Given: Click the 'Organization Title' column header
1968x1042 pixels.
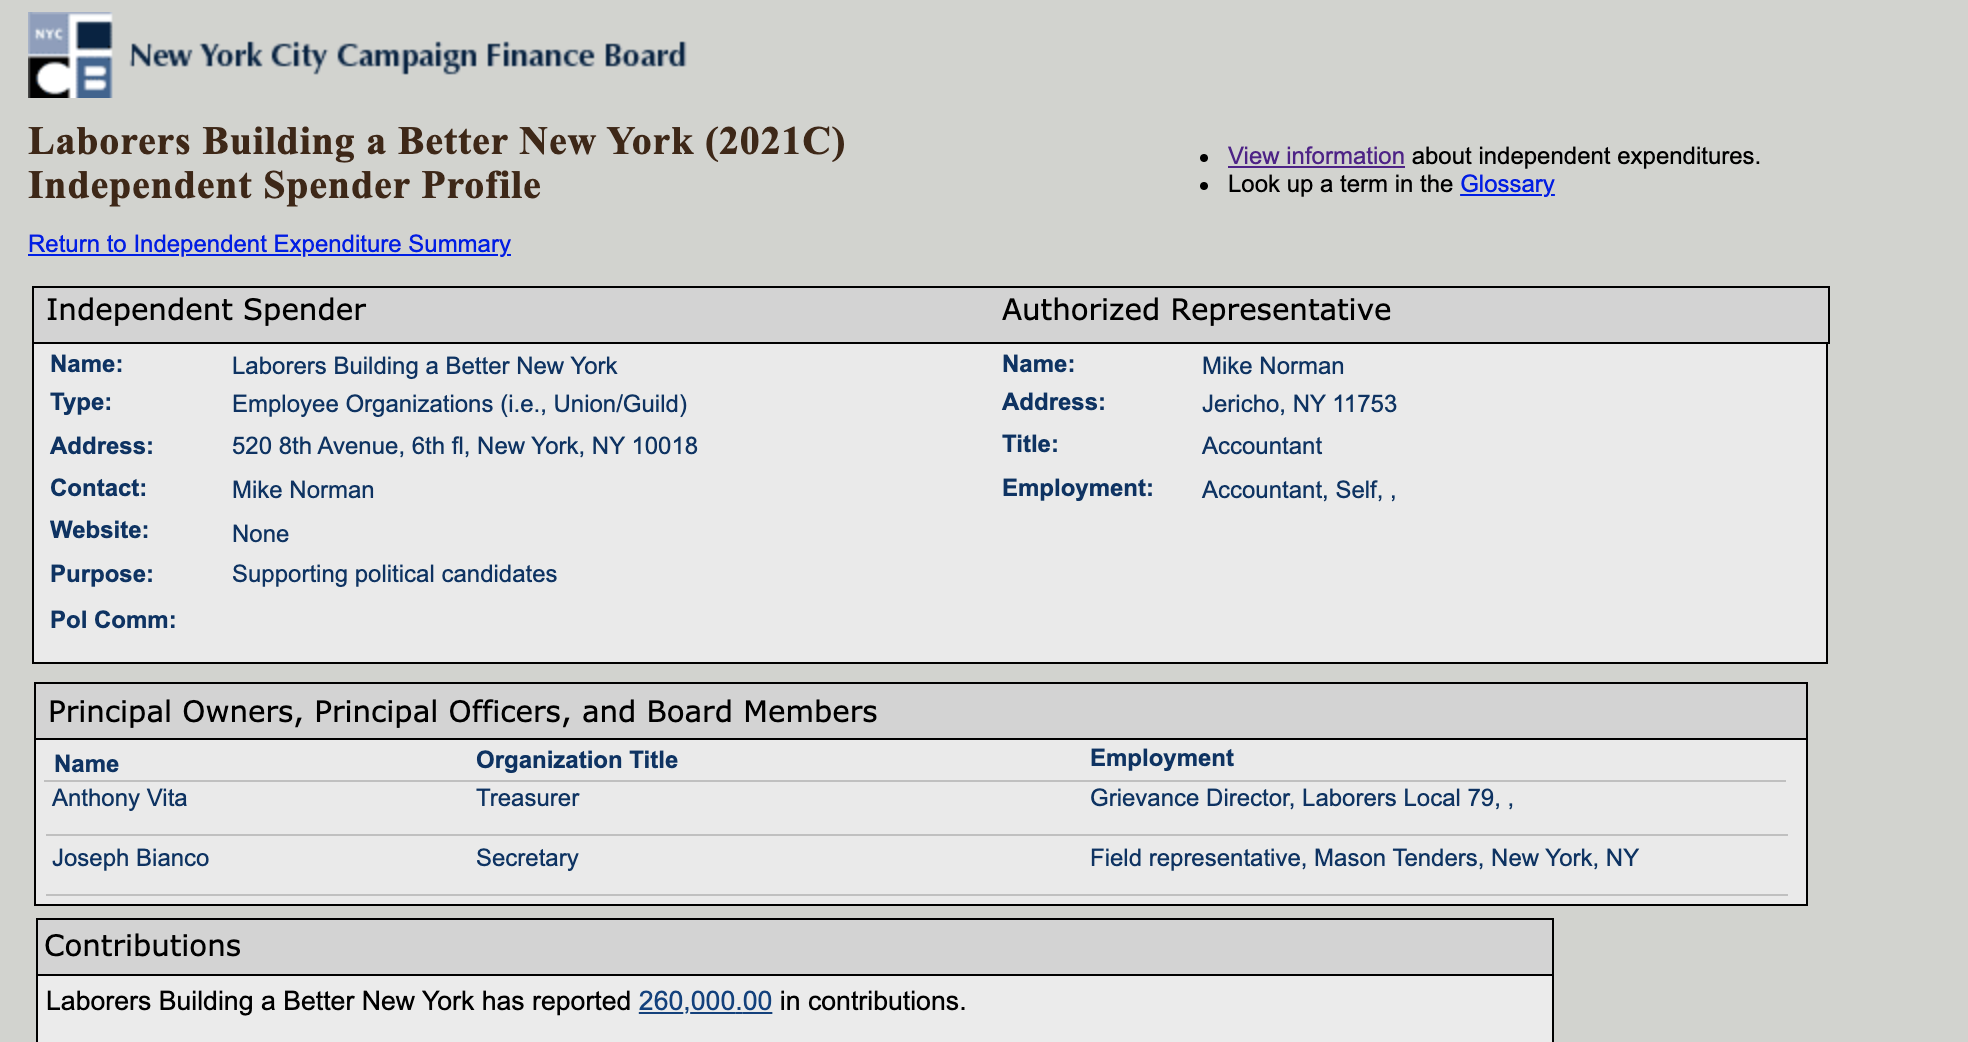Looking at the screenshot, I should pyautogui.click(x=577, y=760).
